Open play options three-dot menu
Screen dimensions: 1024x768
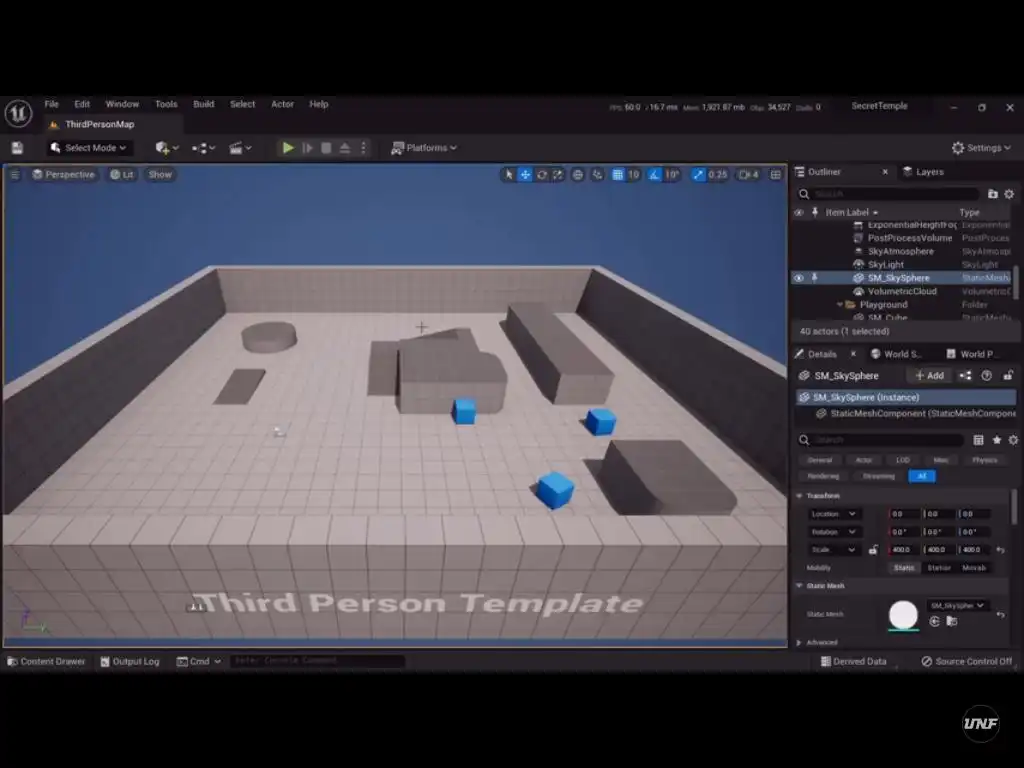tap(363, 148)
